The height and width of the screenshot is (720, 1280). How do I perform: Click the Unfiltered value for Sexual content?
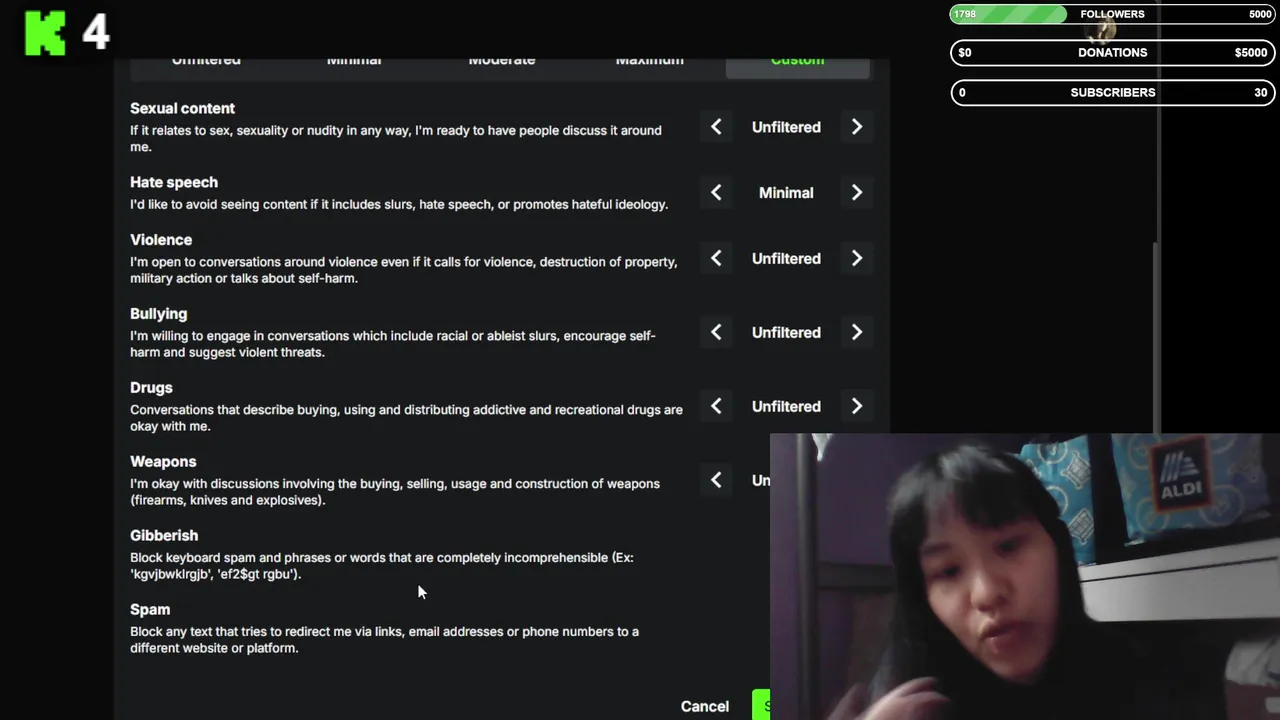tap(786, 127)
